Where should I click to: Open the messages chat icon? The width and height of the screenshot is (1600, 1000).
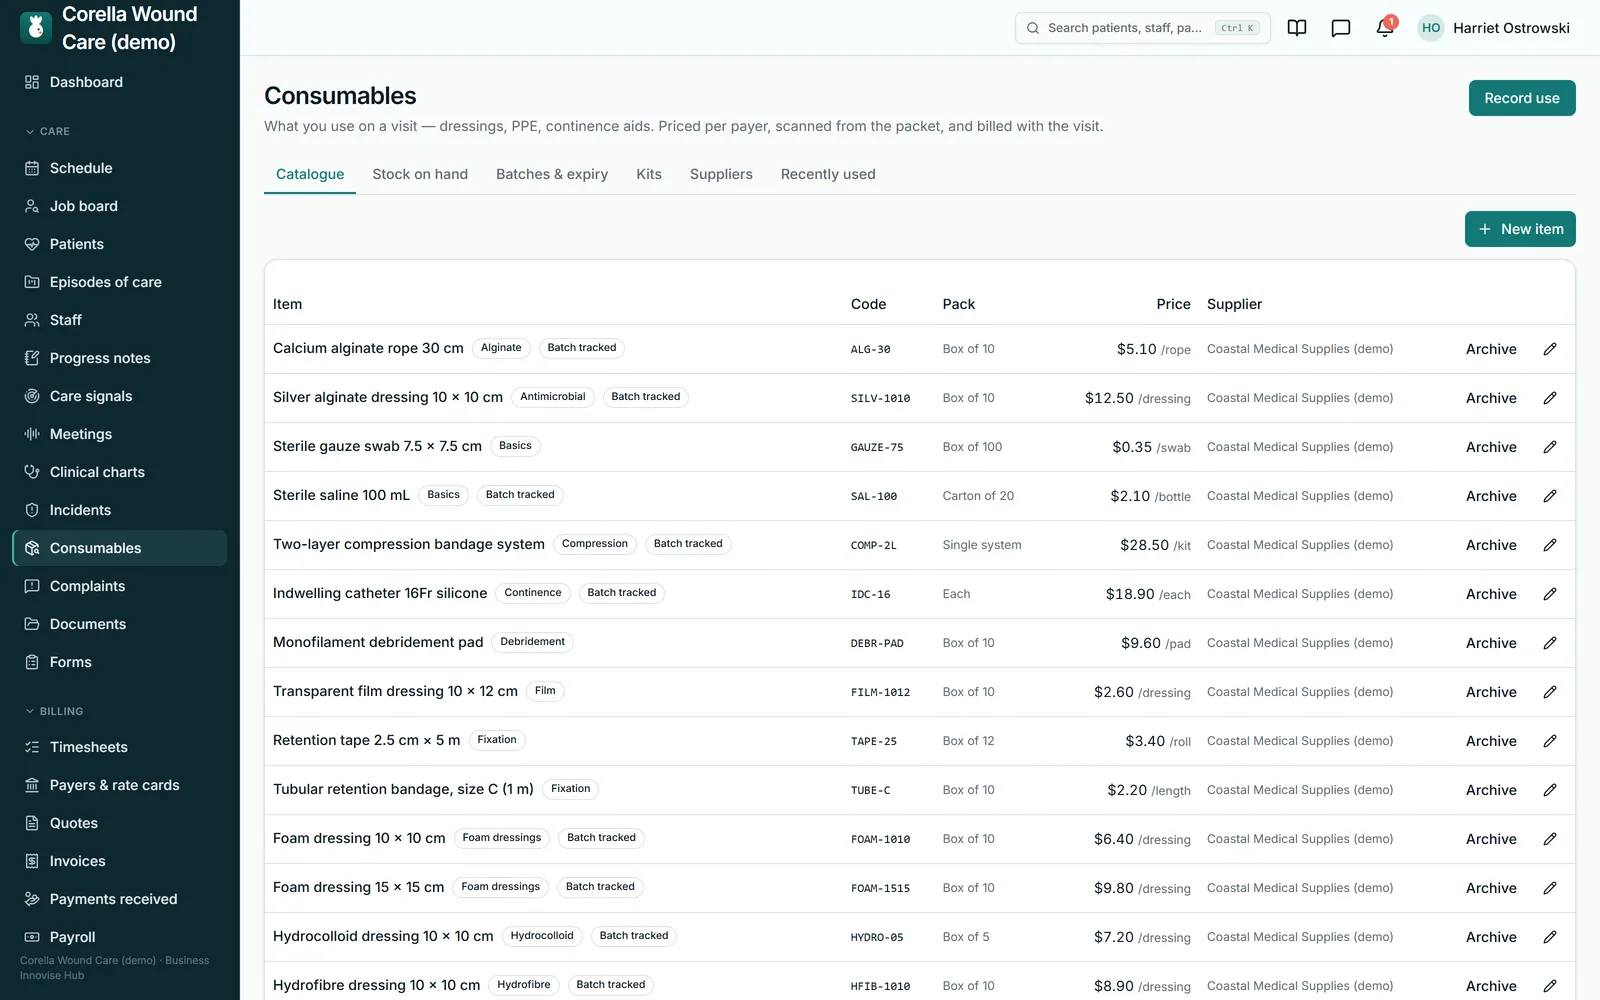[x=1341, y=28]
